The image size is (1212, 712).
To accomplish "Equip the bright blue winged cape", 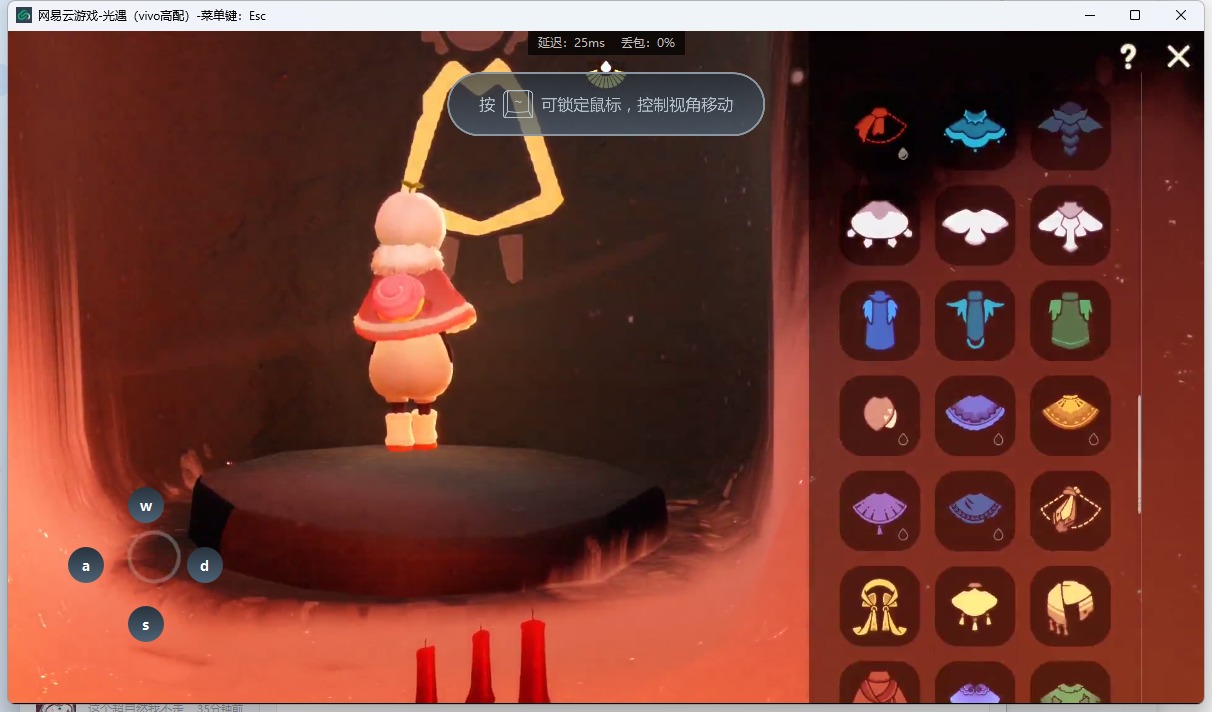I will [x=974, y=130].
